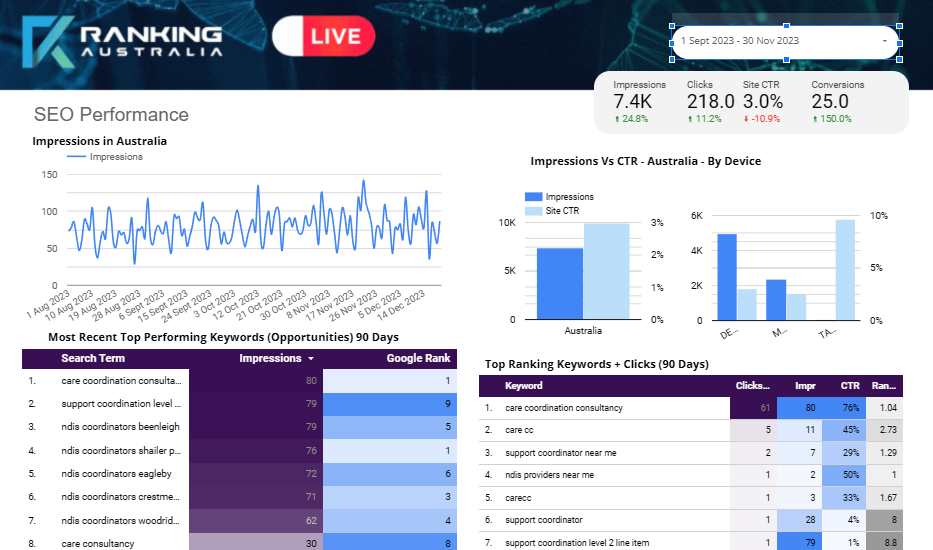Sort Top Ranking table by CTR column
This screenshot has width=933, height=550.
coord(849,385)
